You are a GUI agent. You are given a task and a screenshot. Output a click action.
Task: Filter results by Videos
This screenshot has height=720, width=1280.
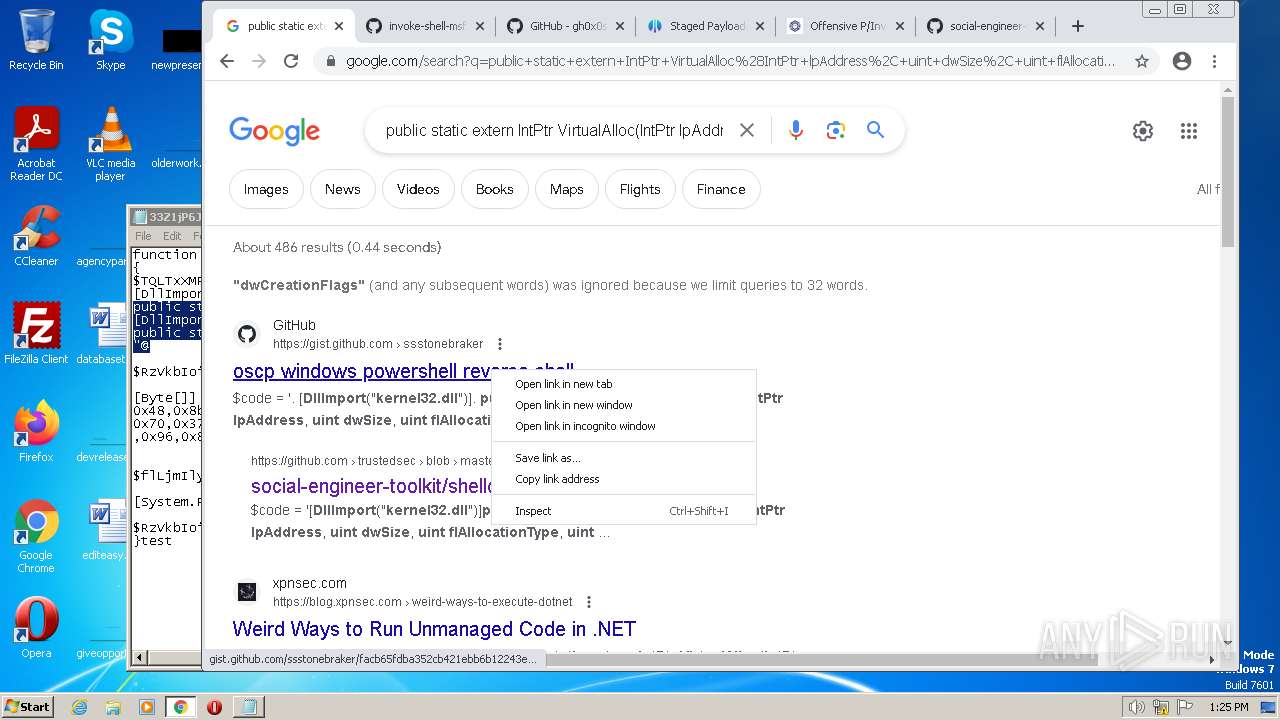pos(418,189)
